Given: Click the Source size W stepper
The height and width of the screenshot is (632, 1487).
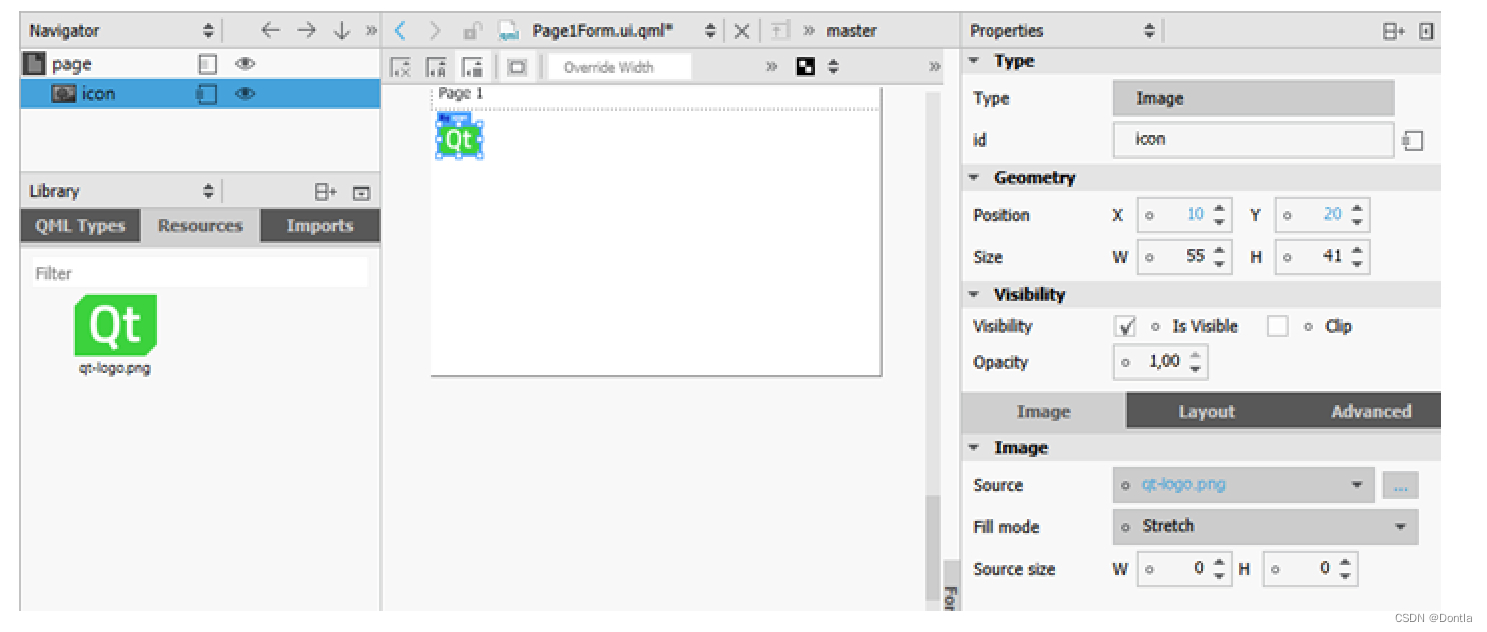Looking at the screenshot, I should point(1220,569).
